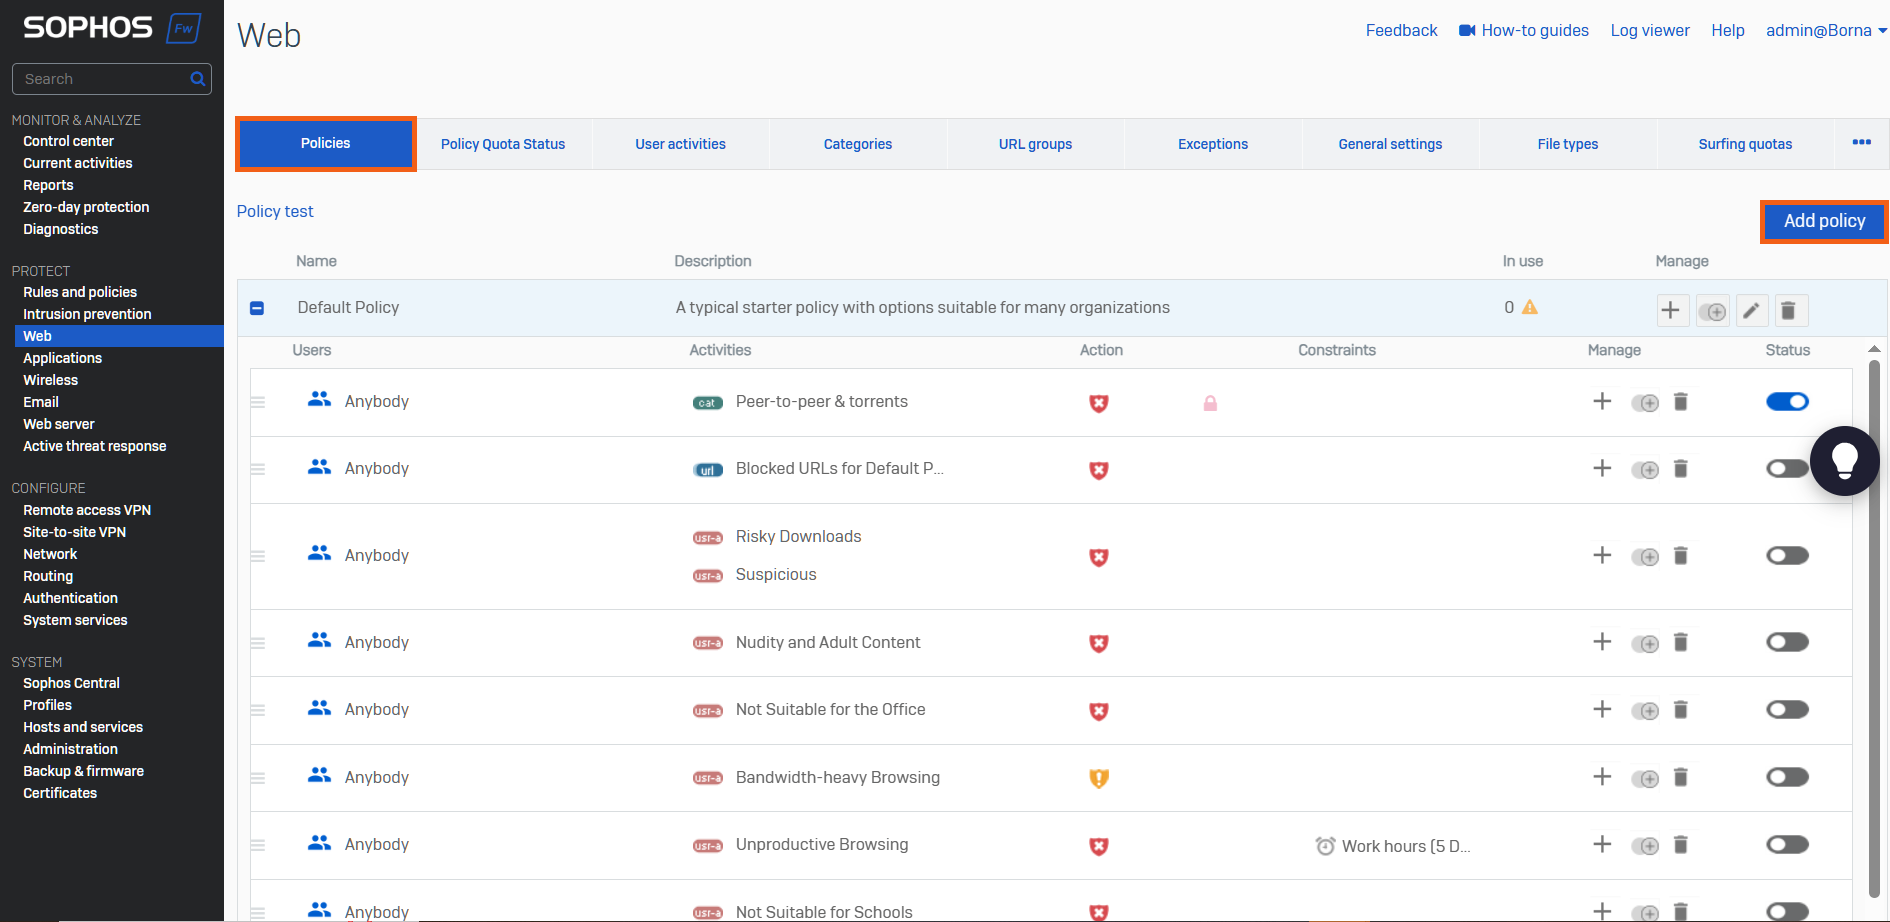Open the Policy test link
Image resolution: width=1890 pixels, height=922 pixels.
click(275, 211)
